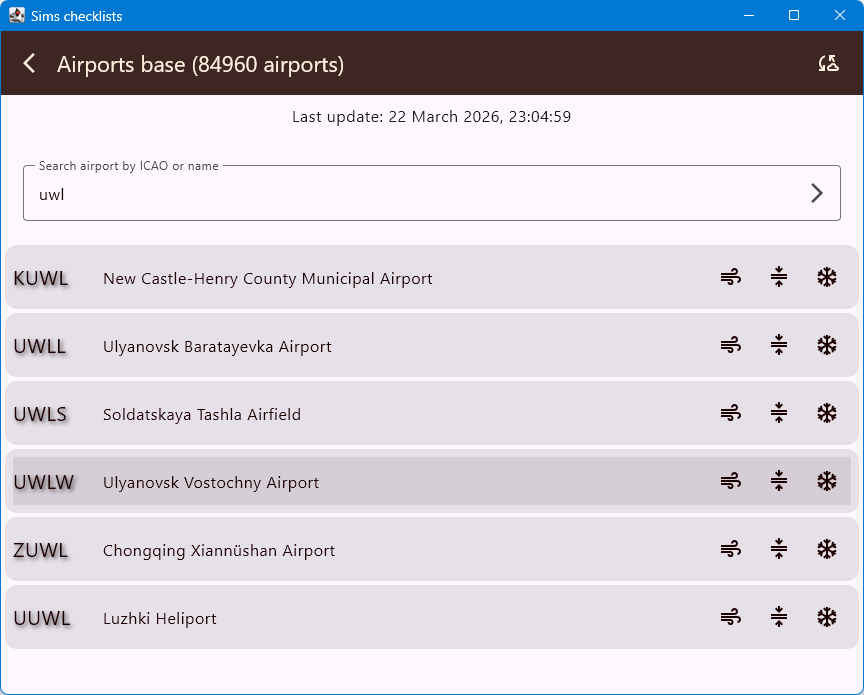Click the snowflake icon for UWLL

(x=827, y=345)
